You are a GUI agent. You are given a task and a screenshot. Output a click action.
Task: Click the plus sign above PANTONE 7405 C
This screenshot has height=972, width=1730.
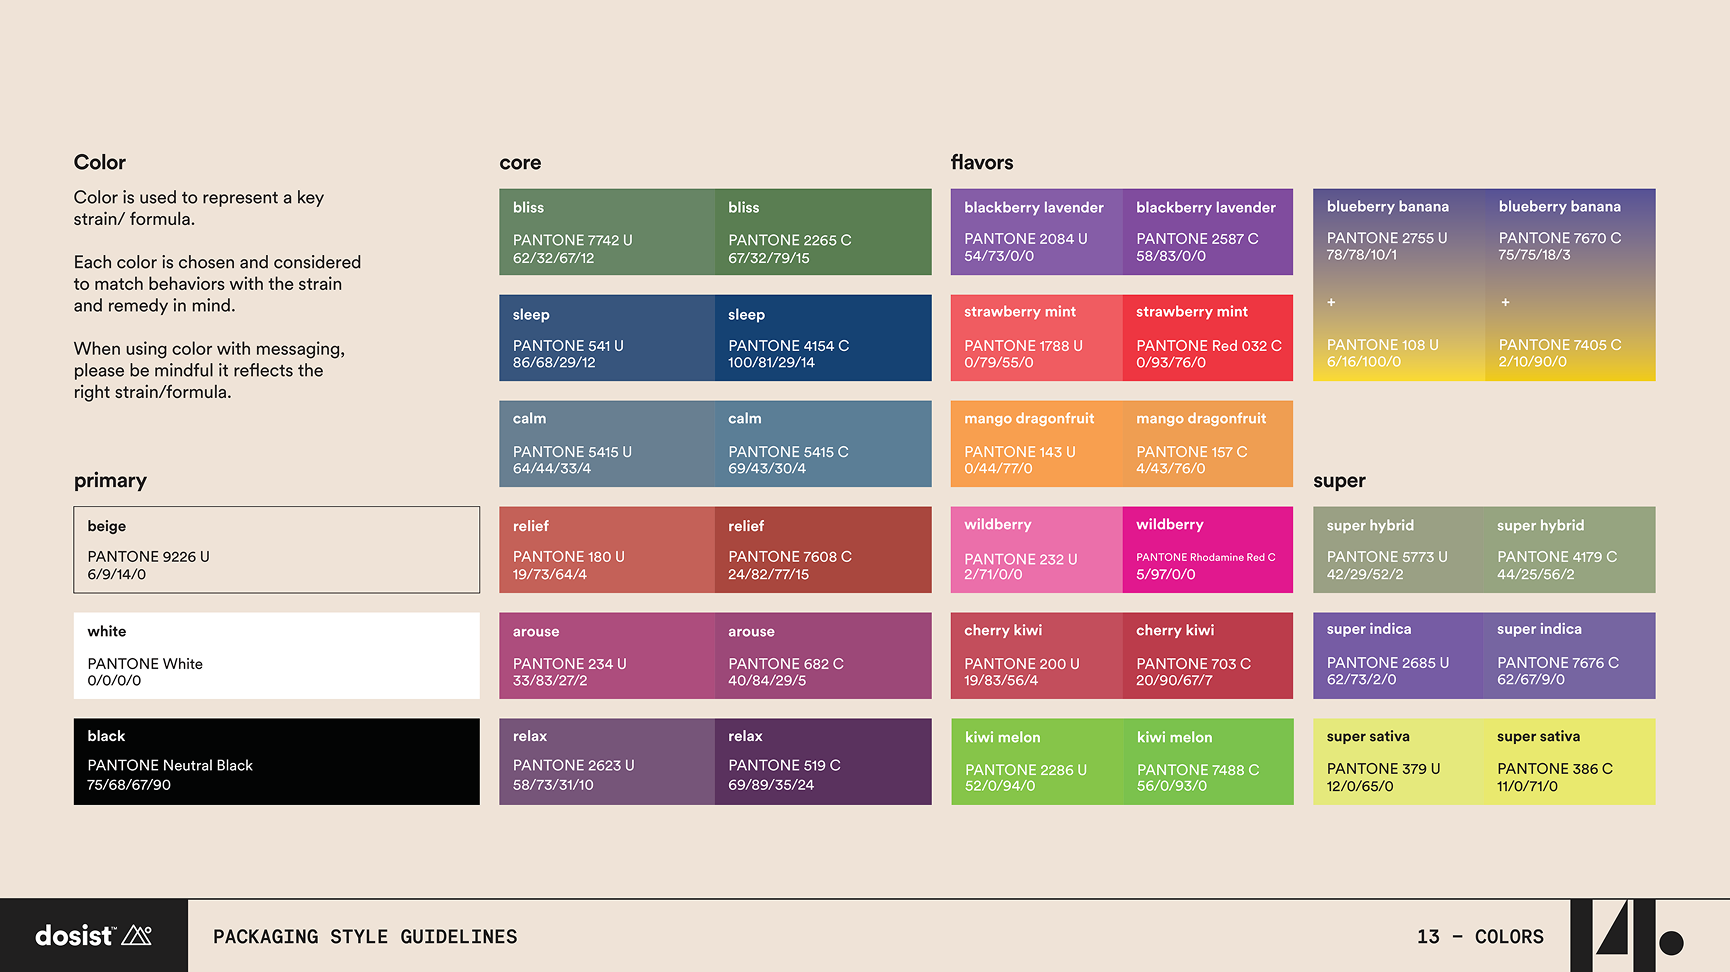click(1505, 302)
